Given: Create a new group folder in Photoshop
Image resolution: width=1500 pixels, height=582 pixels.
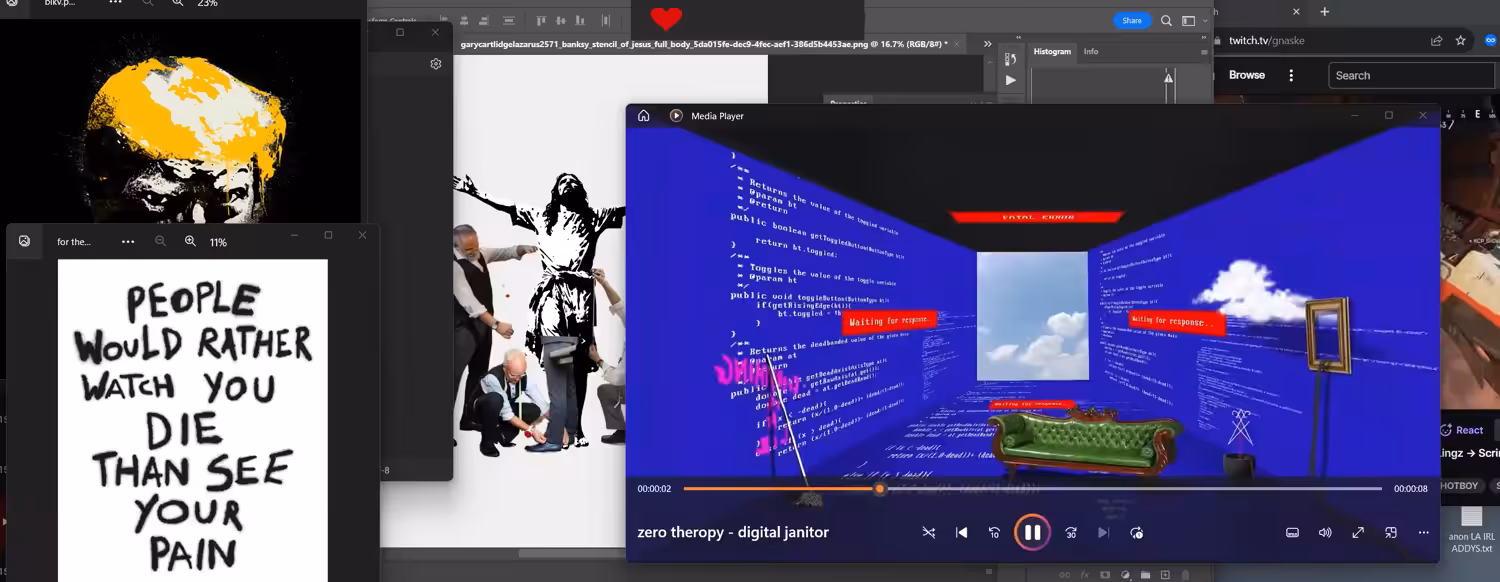Looking at the screenshot, I should pos(1145,575).
